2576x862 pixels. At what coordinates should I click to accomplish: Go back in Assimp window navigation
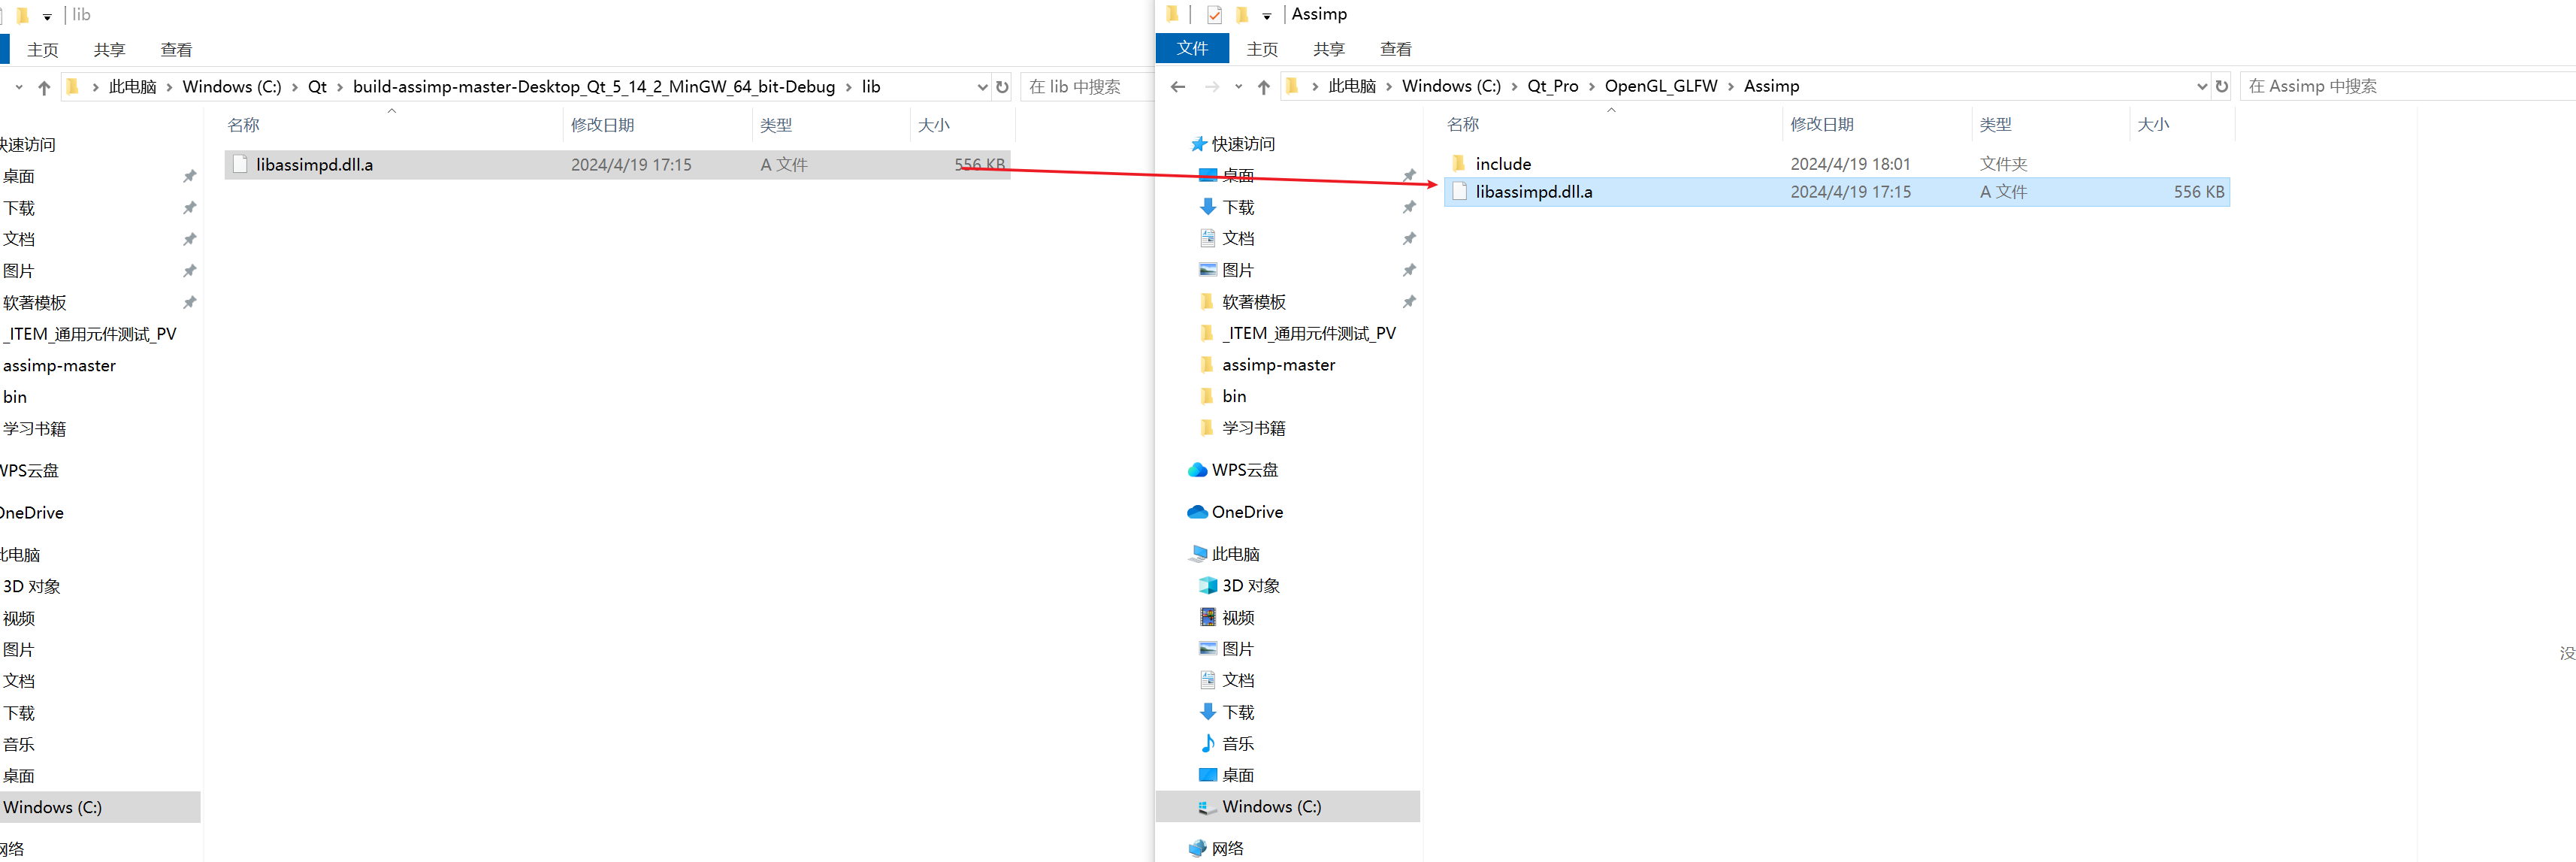(x=1178, y=87)
